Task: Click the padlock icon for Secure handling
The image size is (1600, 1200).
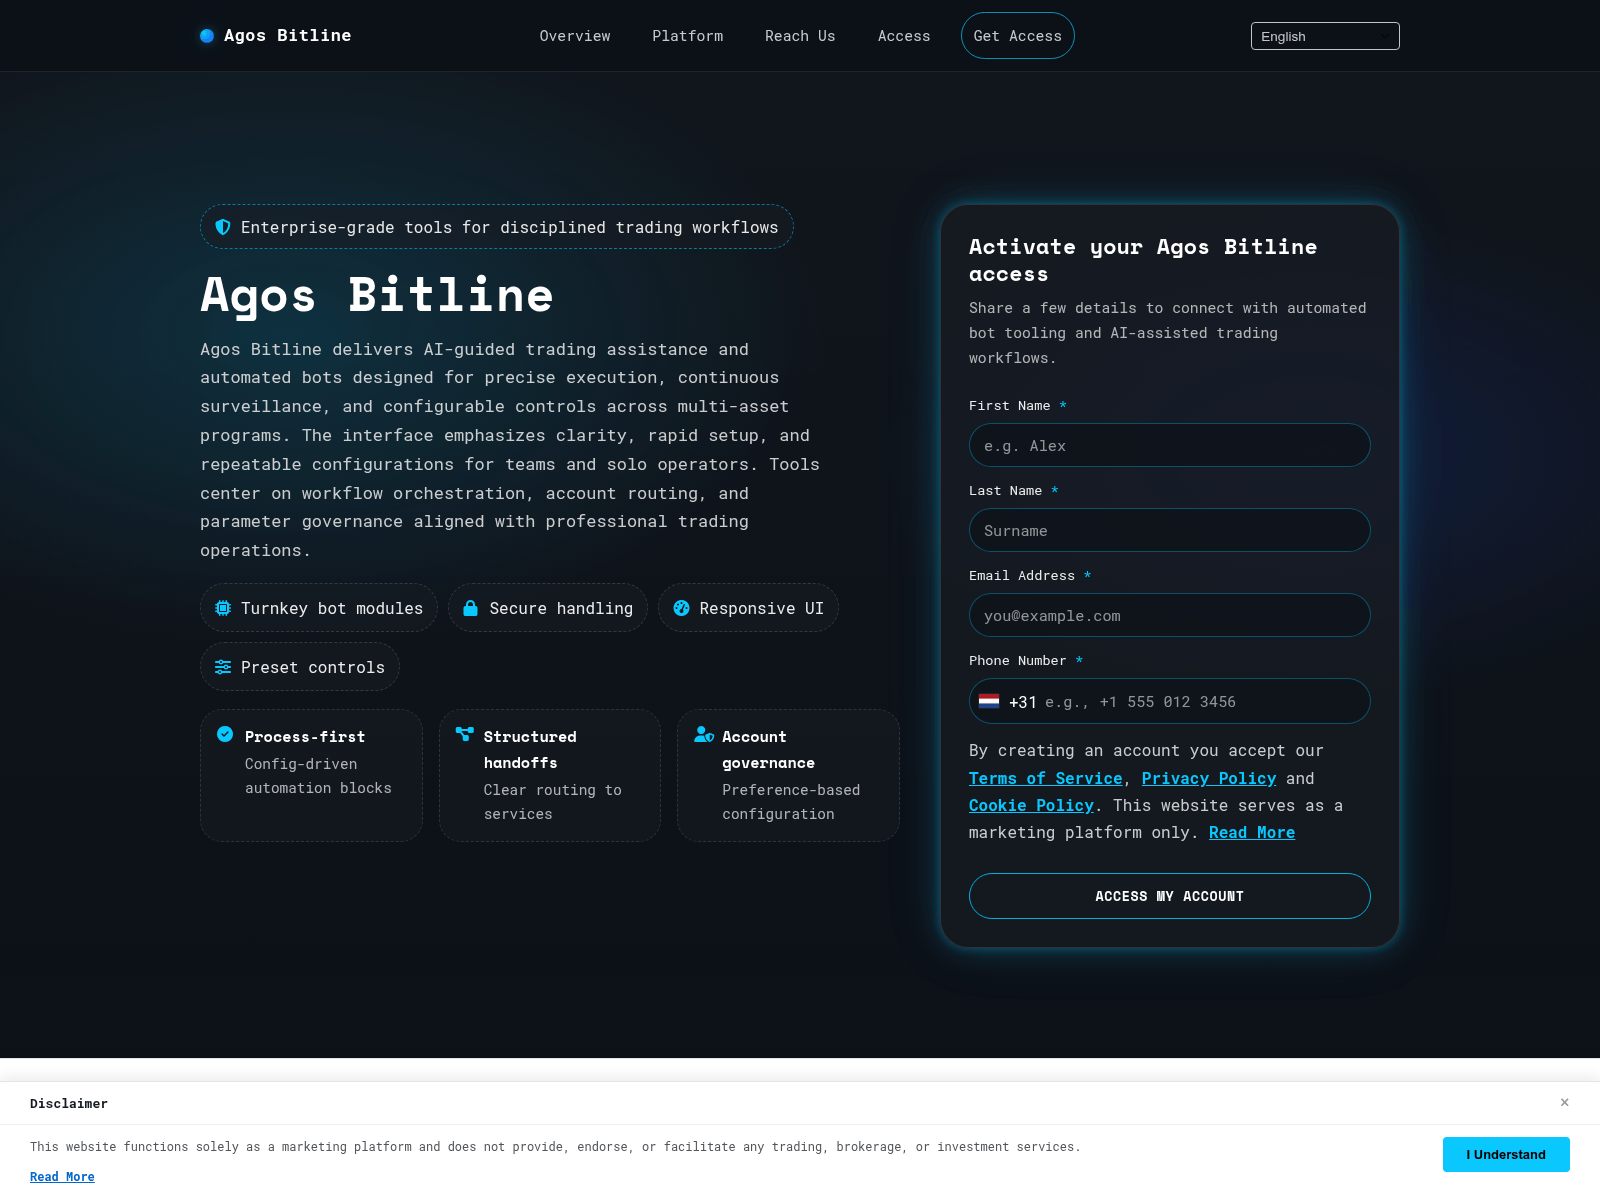Action: click(470, 608)
